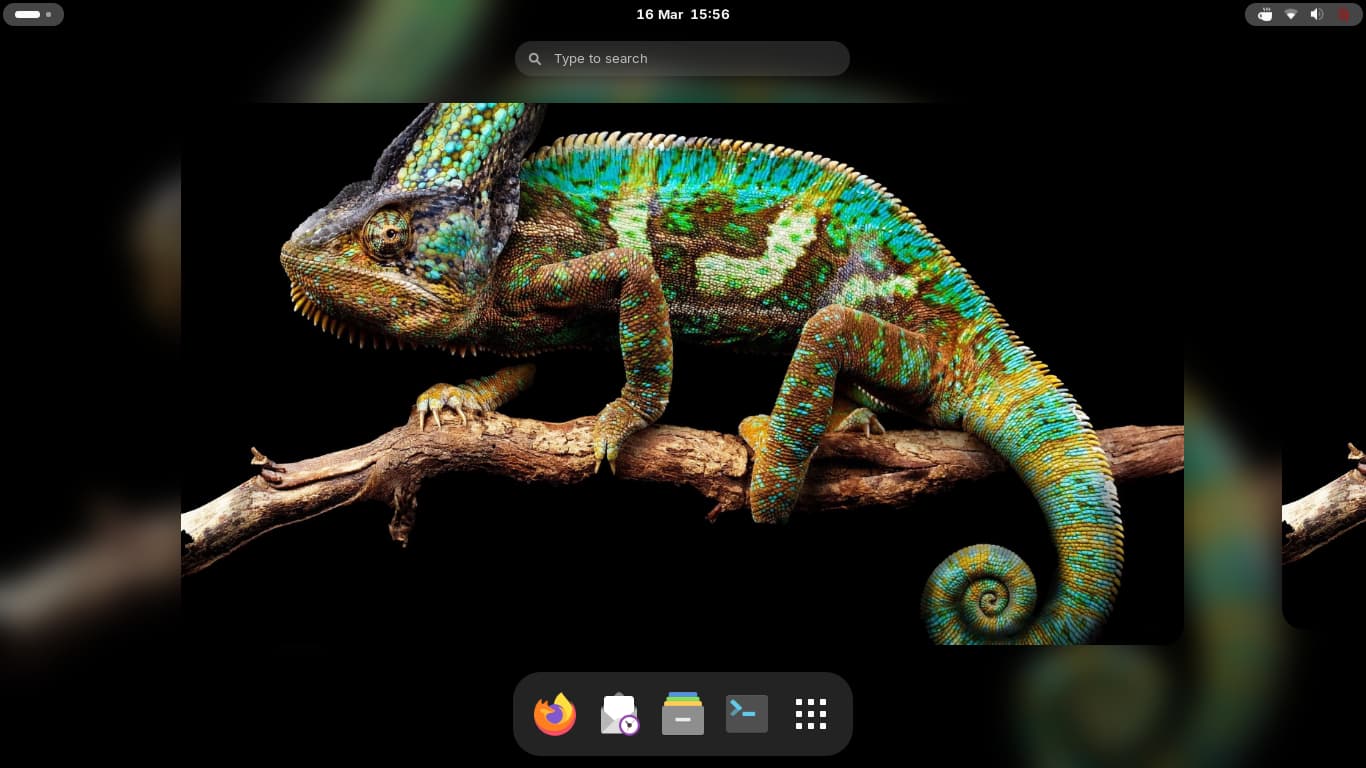Click the blurred wallpaper left of the workspace
Image resolution: width=1366 pixels, height=768 pixels.
(x=90, y=400)
